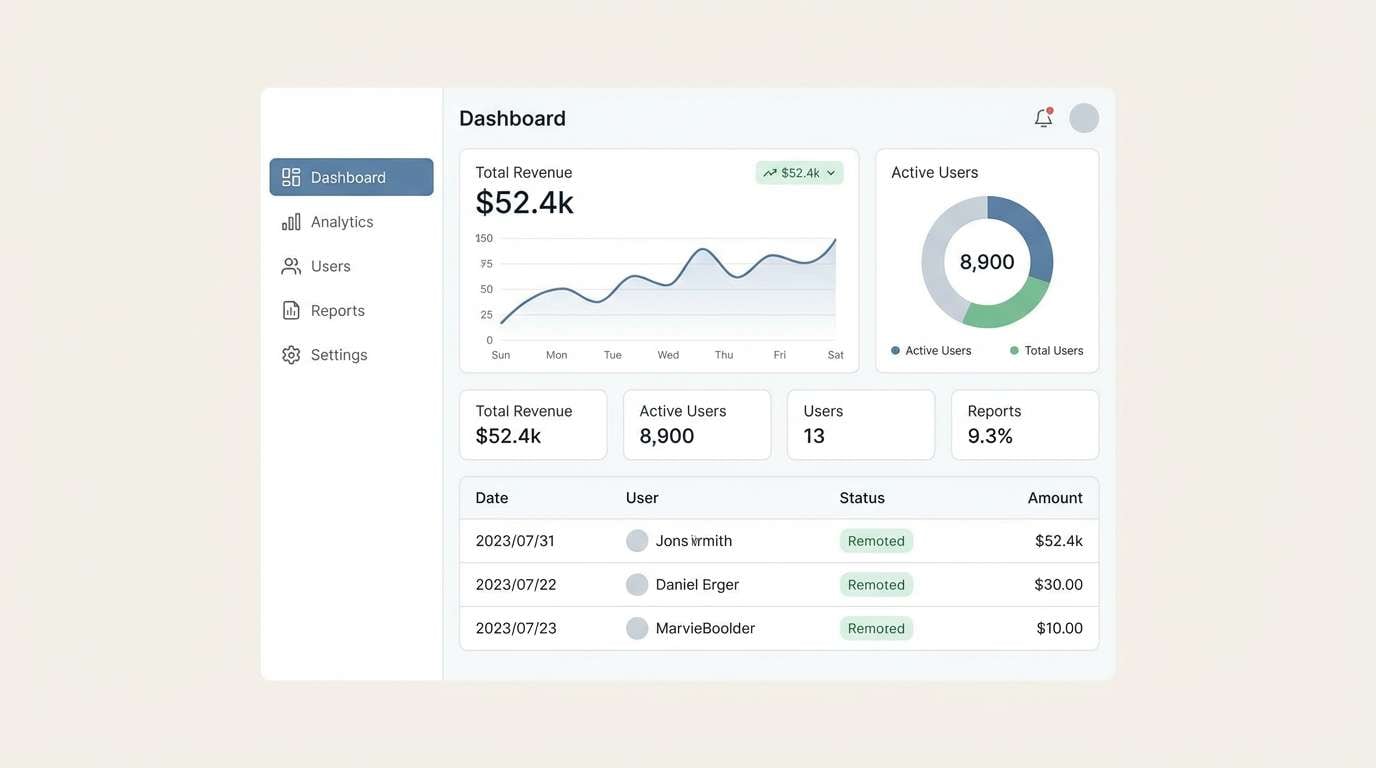This screenshot has height=768, width=1376.
Task: Select the Date column header
Action: (491, 497)
